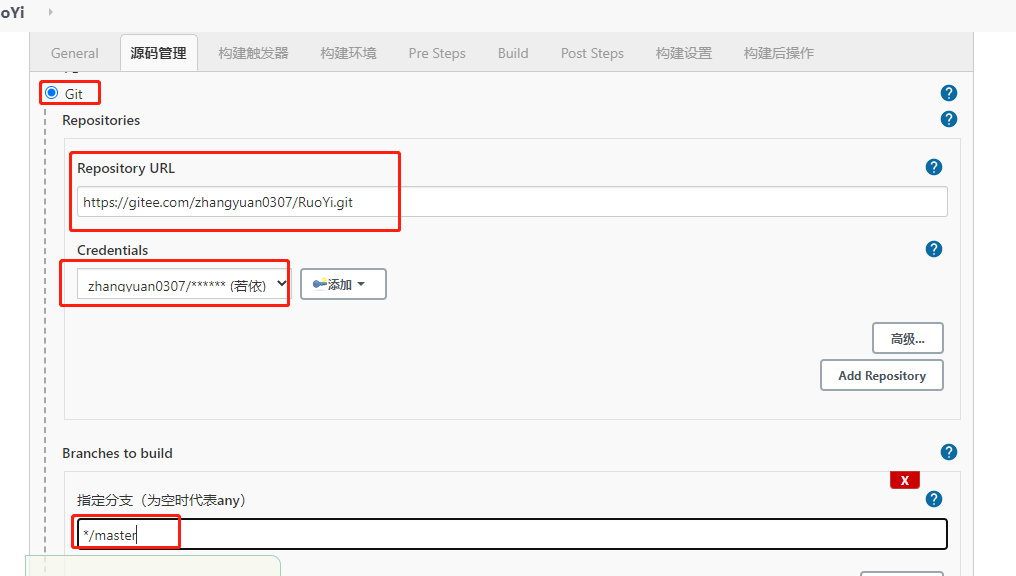Screen dimensions: 1016x576
Task: Click the oYi breadcrumb link
Action: (x=12, y=12)
